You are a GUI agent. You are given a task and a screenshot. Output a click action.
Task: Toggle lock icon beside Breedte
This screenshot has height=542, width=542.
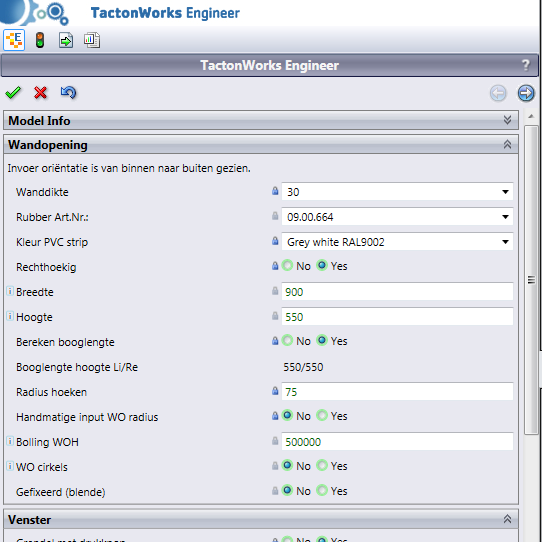275,291
